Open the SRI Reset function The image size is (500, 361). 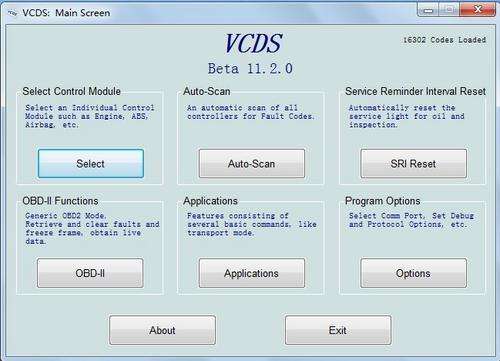(413, 163)
